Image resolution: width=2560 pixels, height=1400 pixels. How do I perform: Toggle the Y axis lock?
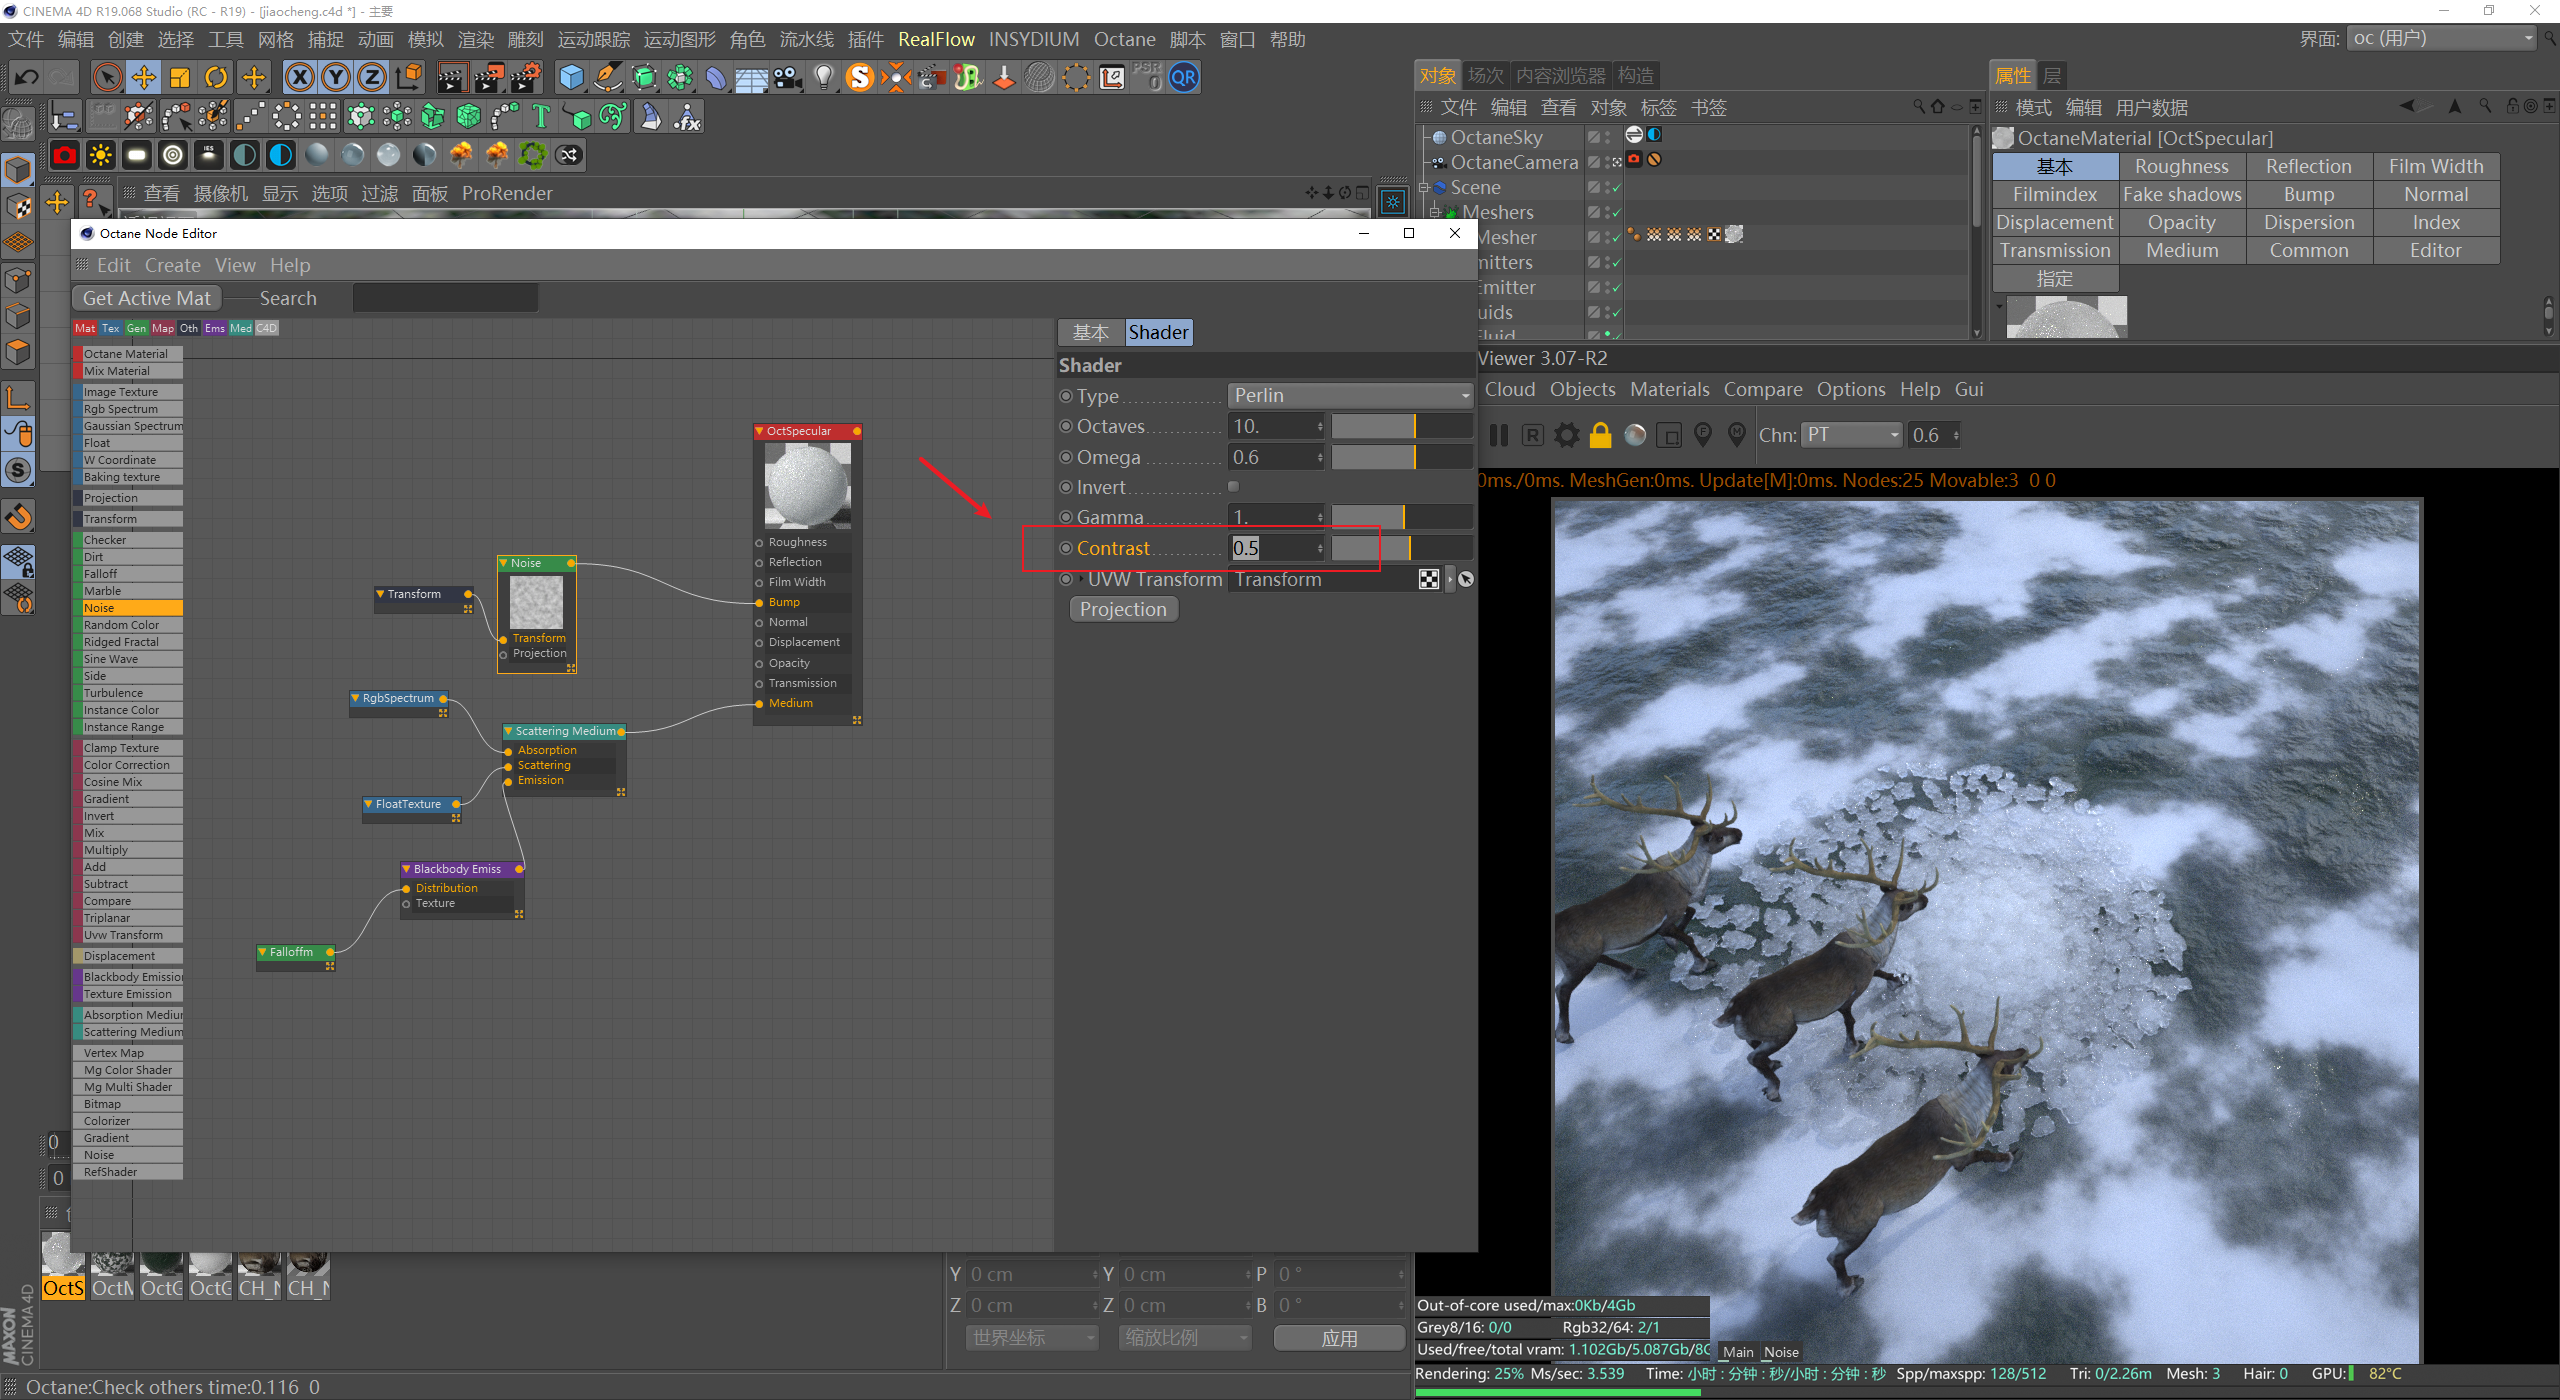point(336,77)
